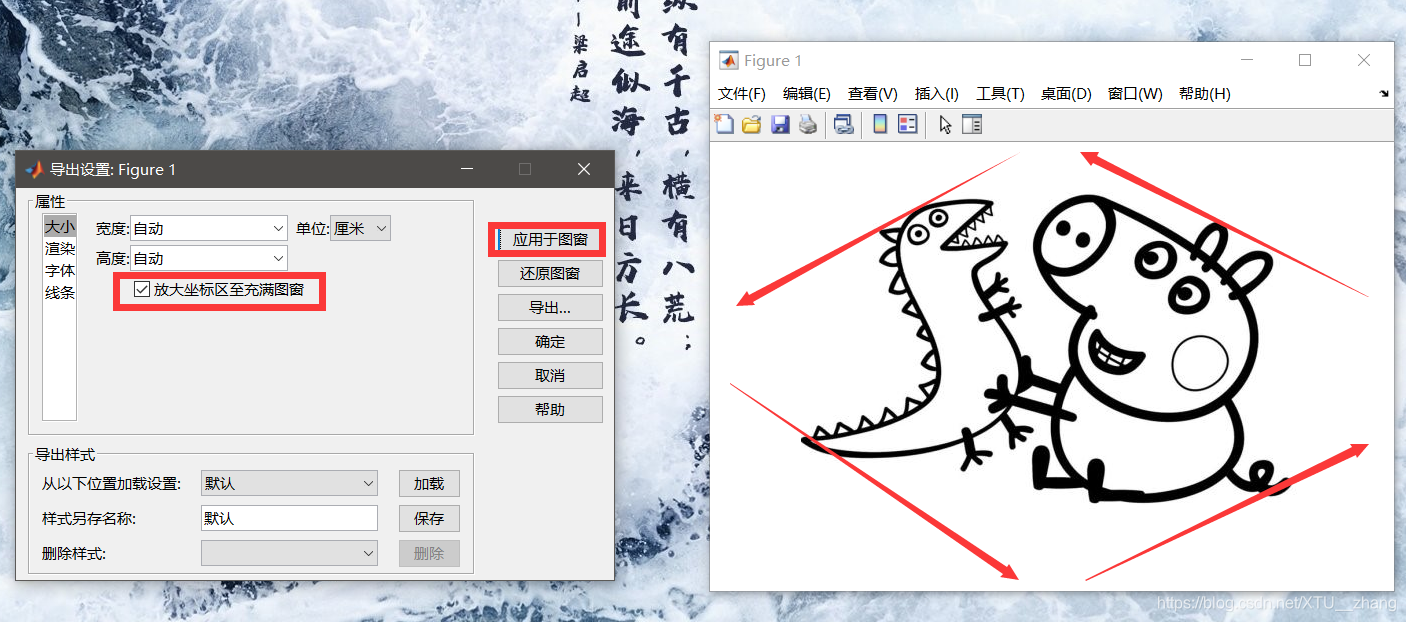Click 保存 save style button
Image resolution: width=1406 pixels, height=622 pixels.
[429, 518]
